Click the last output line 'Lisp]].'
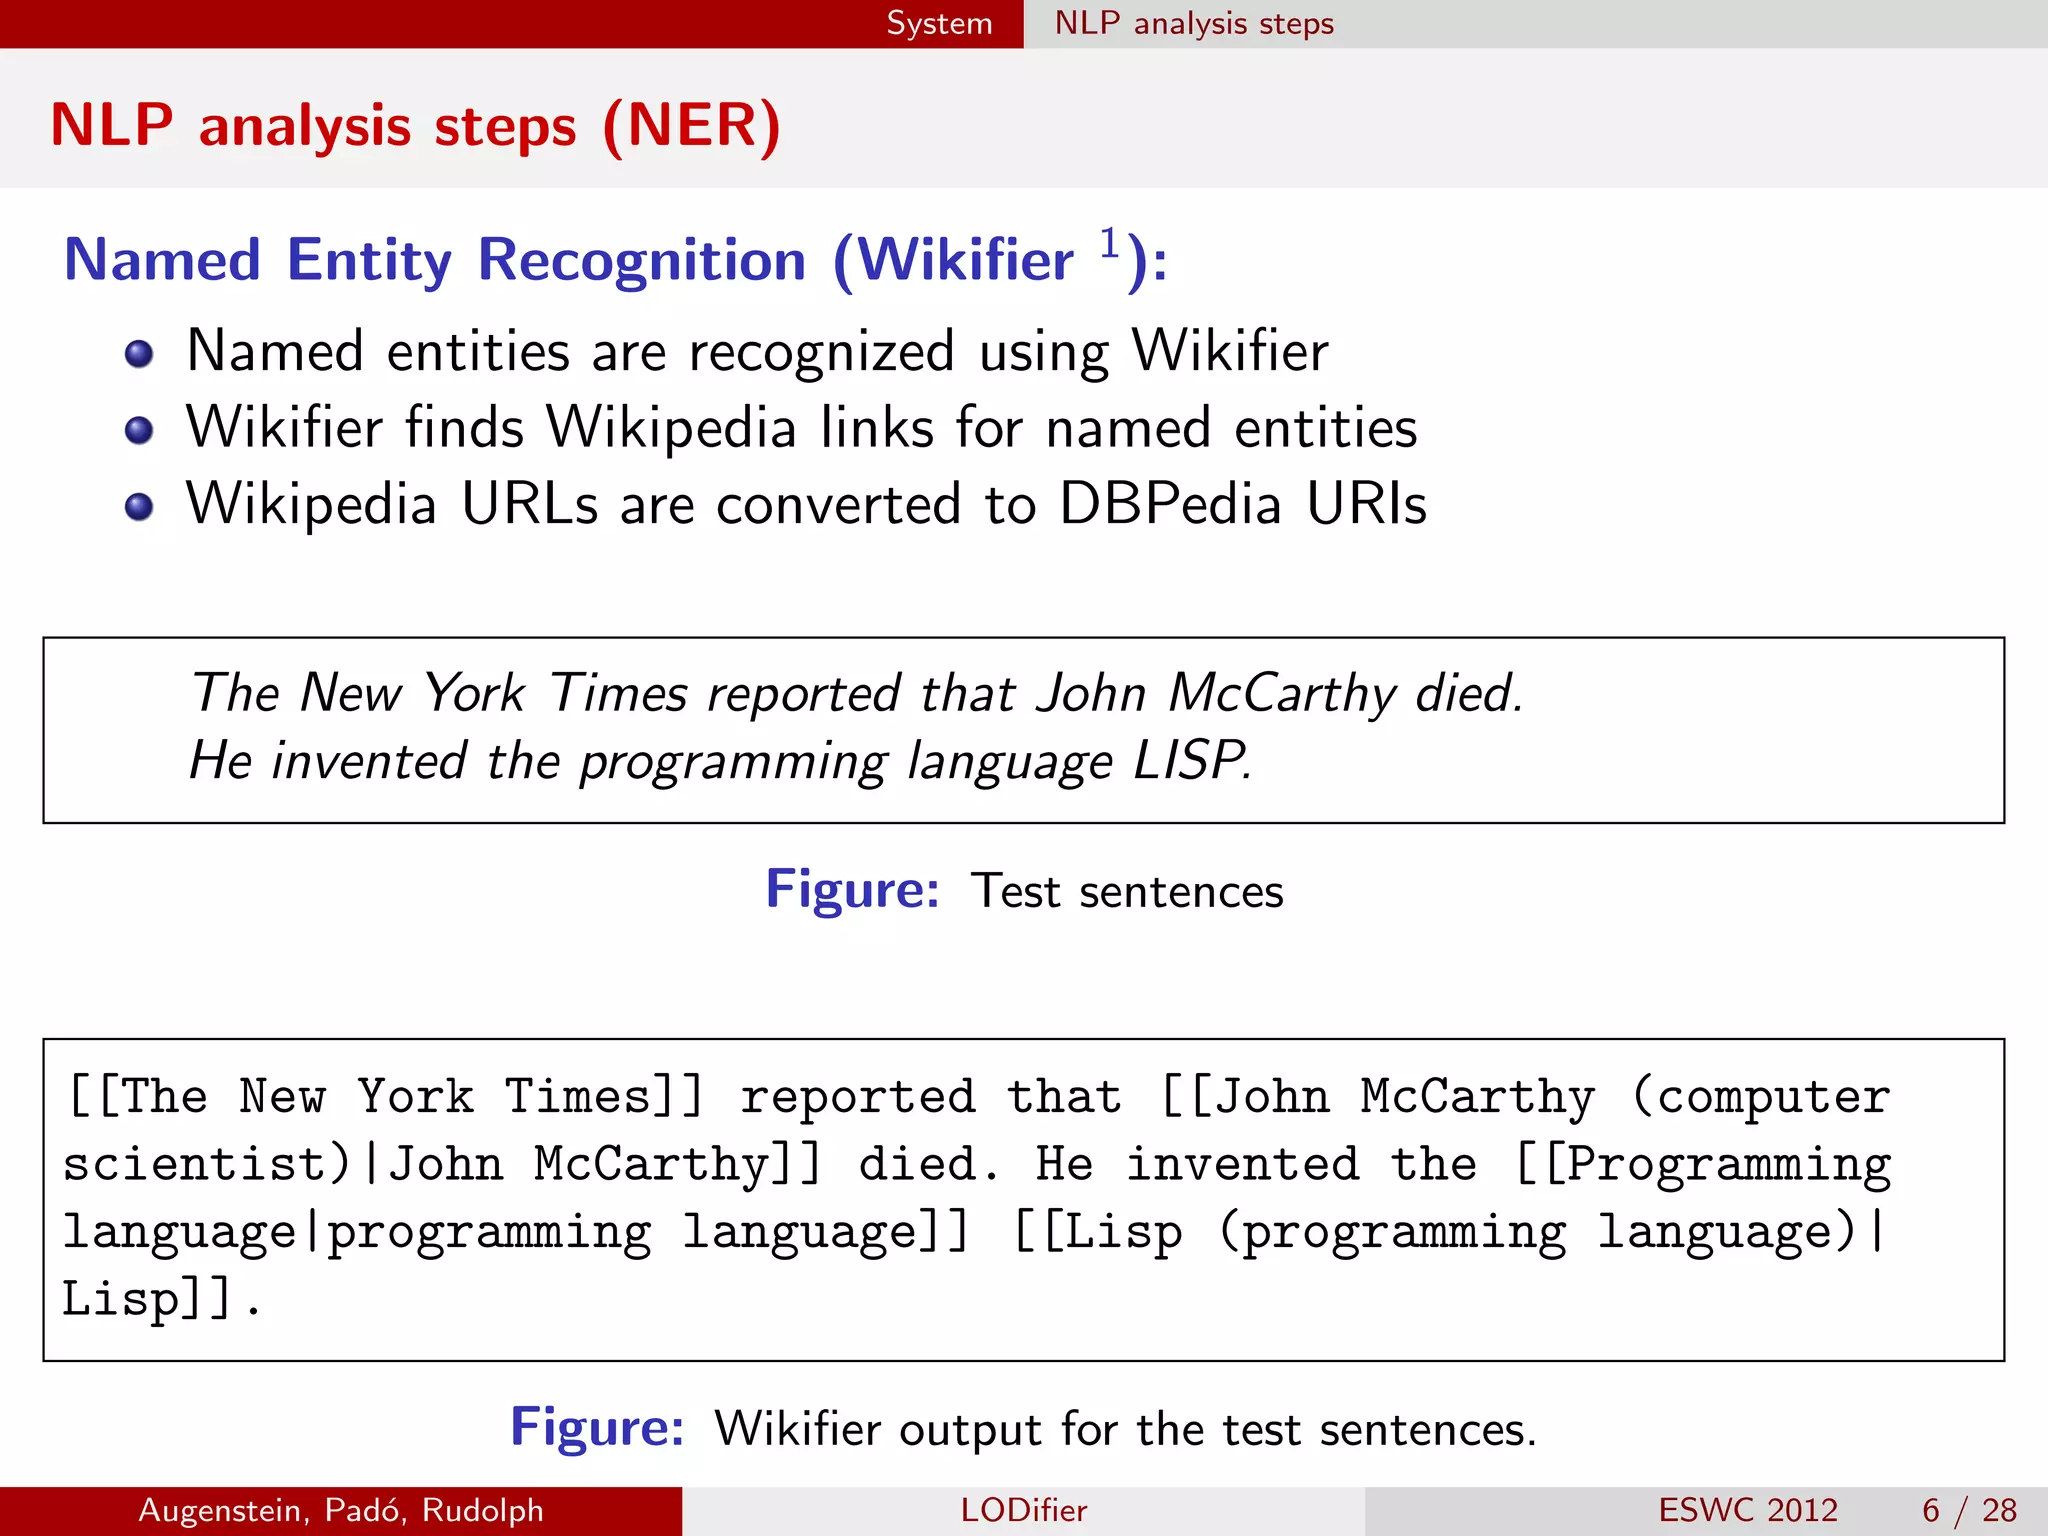2048x1536 pixels. pyautogui.click(x=163, y=1299)
